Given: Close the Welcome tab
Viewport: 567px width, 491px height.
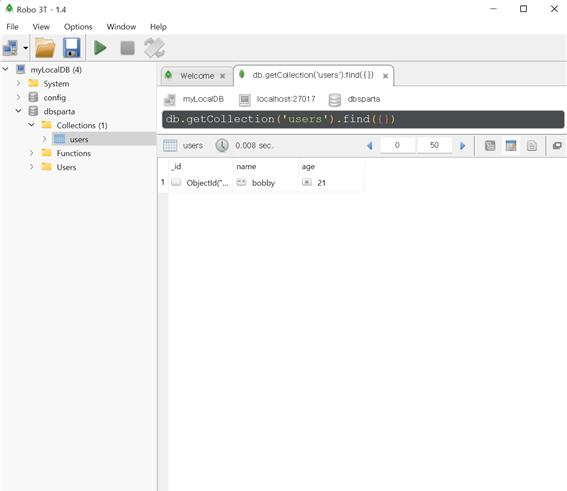Looking at the screenshot, I should coord(223,76).
